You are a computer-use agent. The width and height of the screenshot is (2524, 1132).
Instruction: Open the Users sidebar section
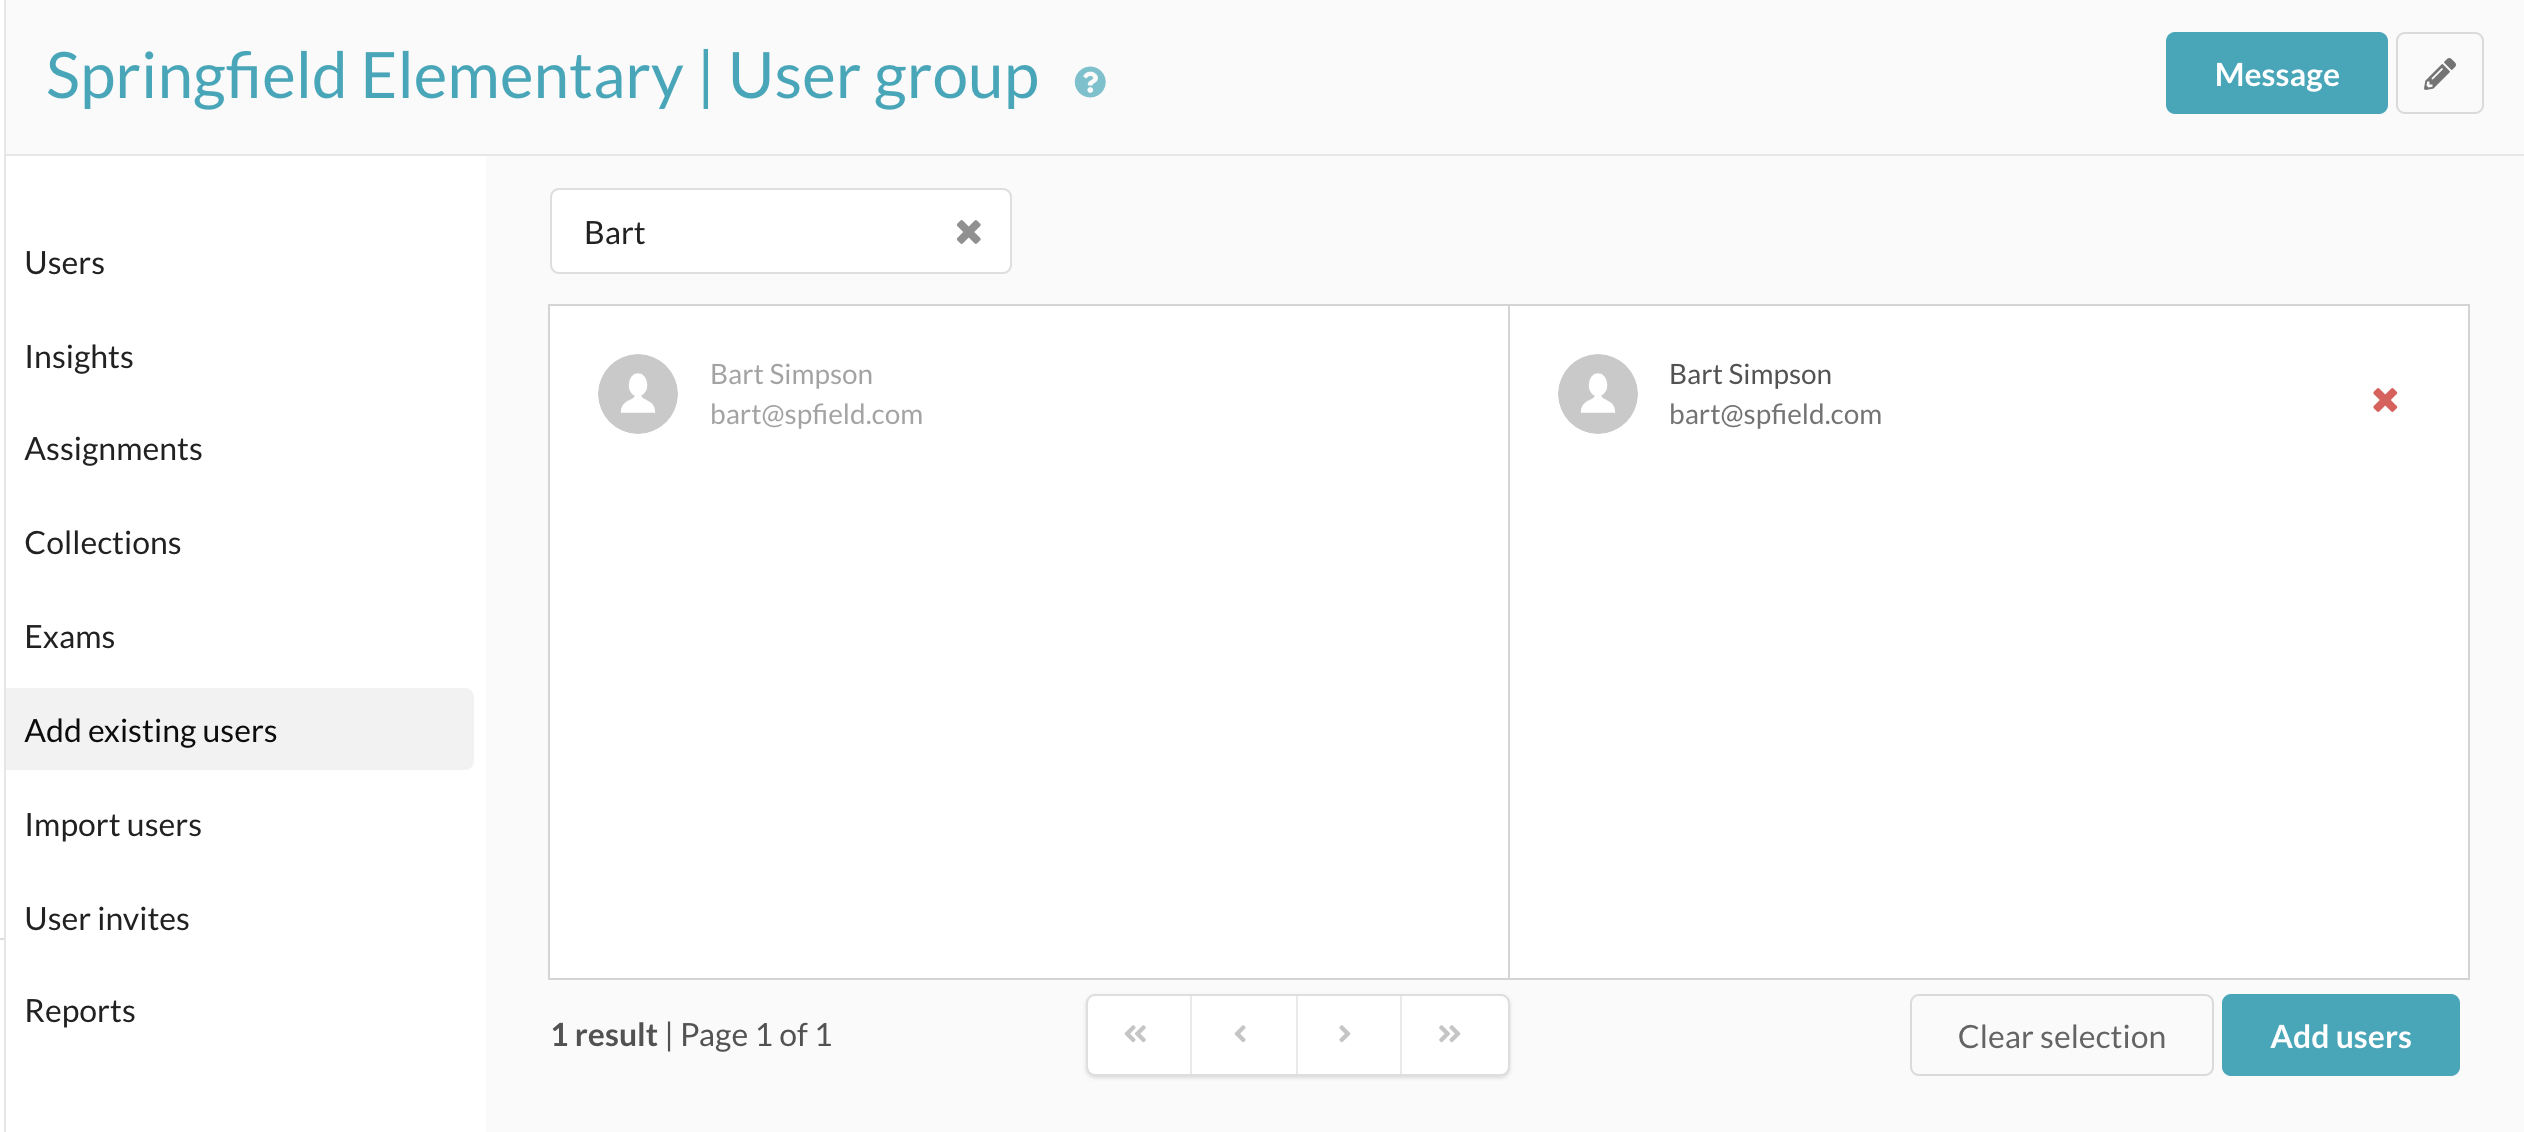(x=65, y=262)
